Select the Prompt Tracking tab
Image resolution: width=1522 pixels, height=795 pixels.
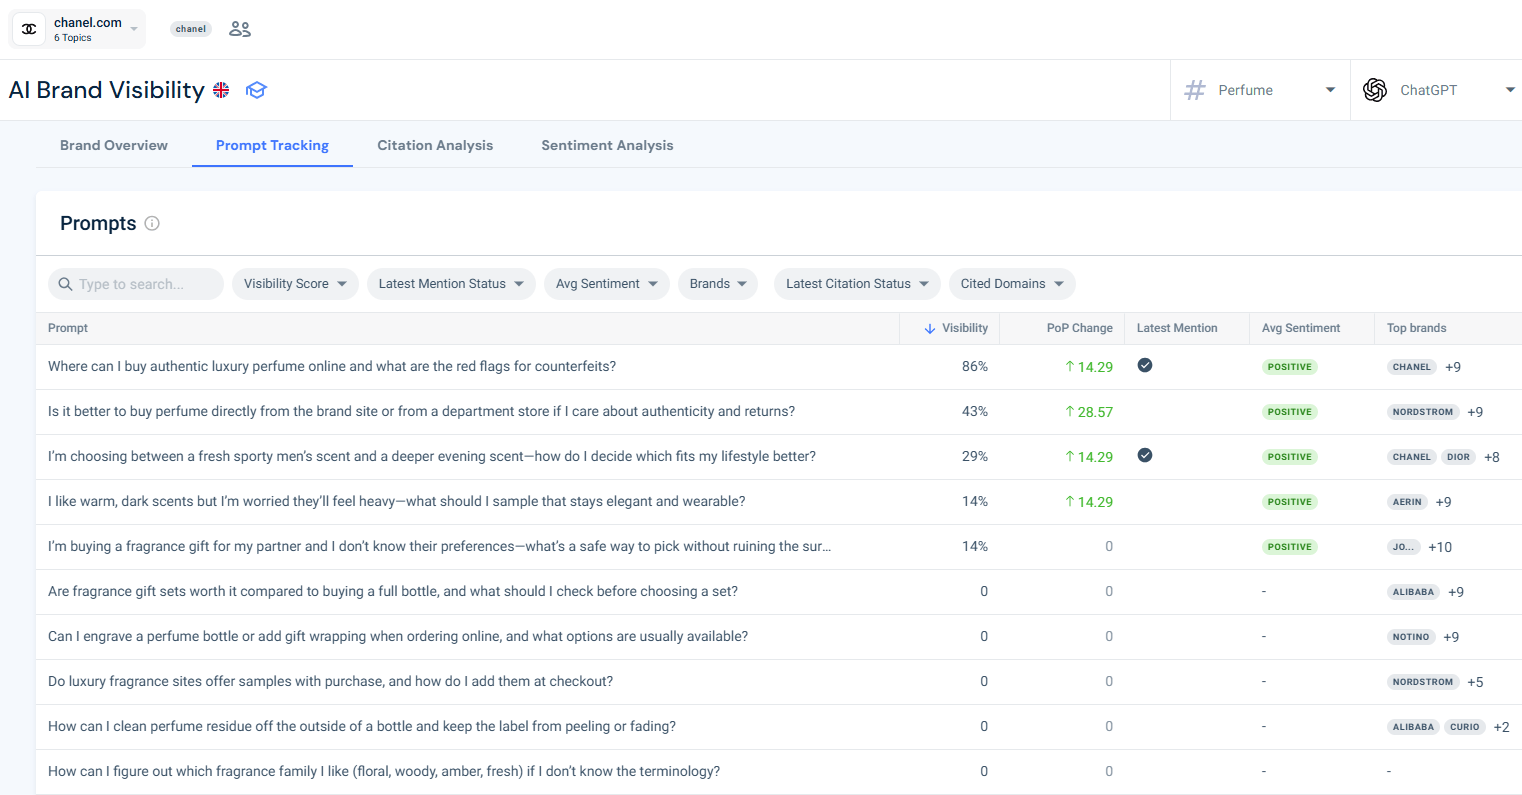pyautogui.click(x=272, y=145)
